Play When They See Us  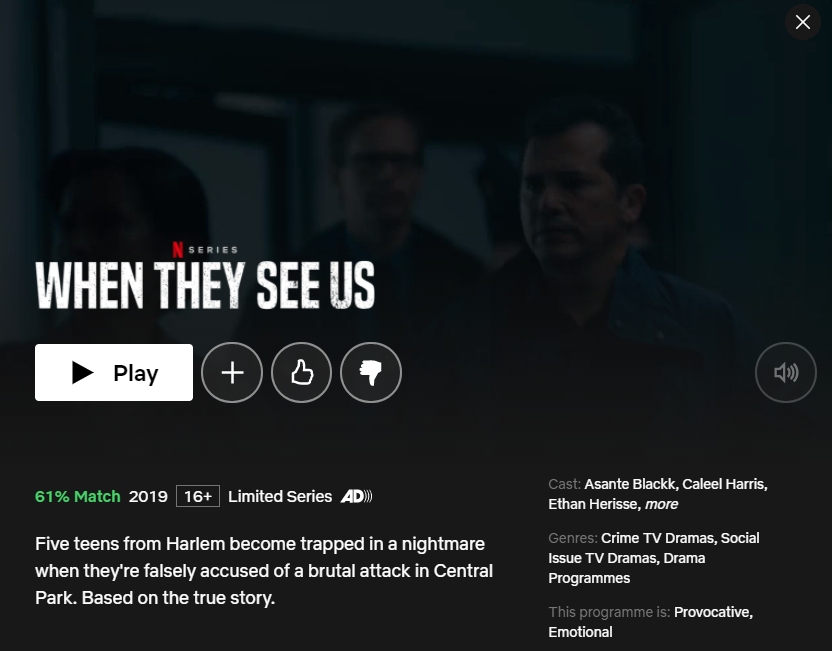click(114, 372)
